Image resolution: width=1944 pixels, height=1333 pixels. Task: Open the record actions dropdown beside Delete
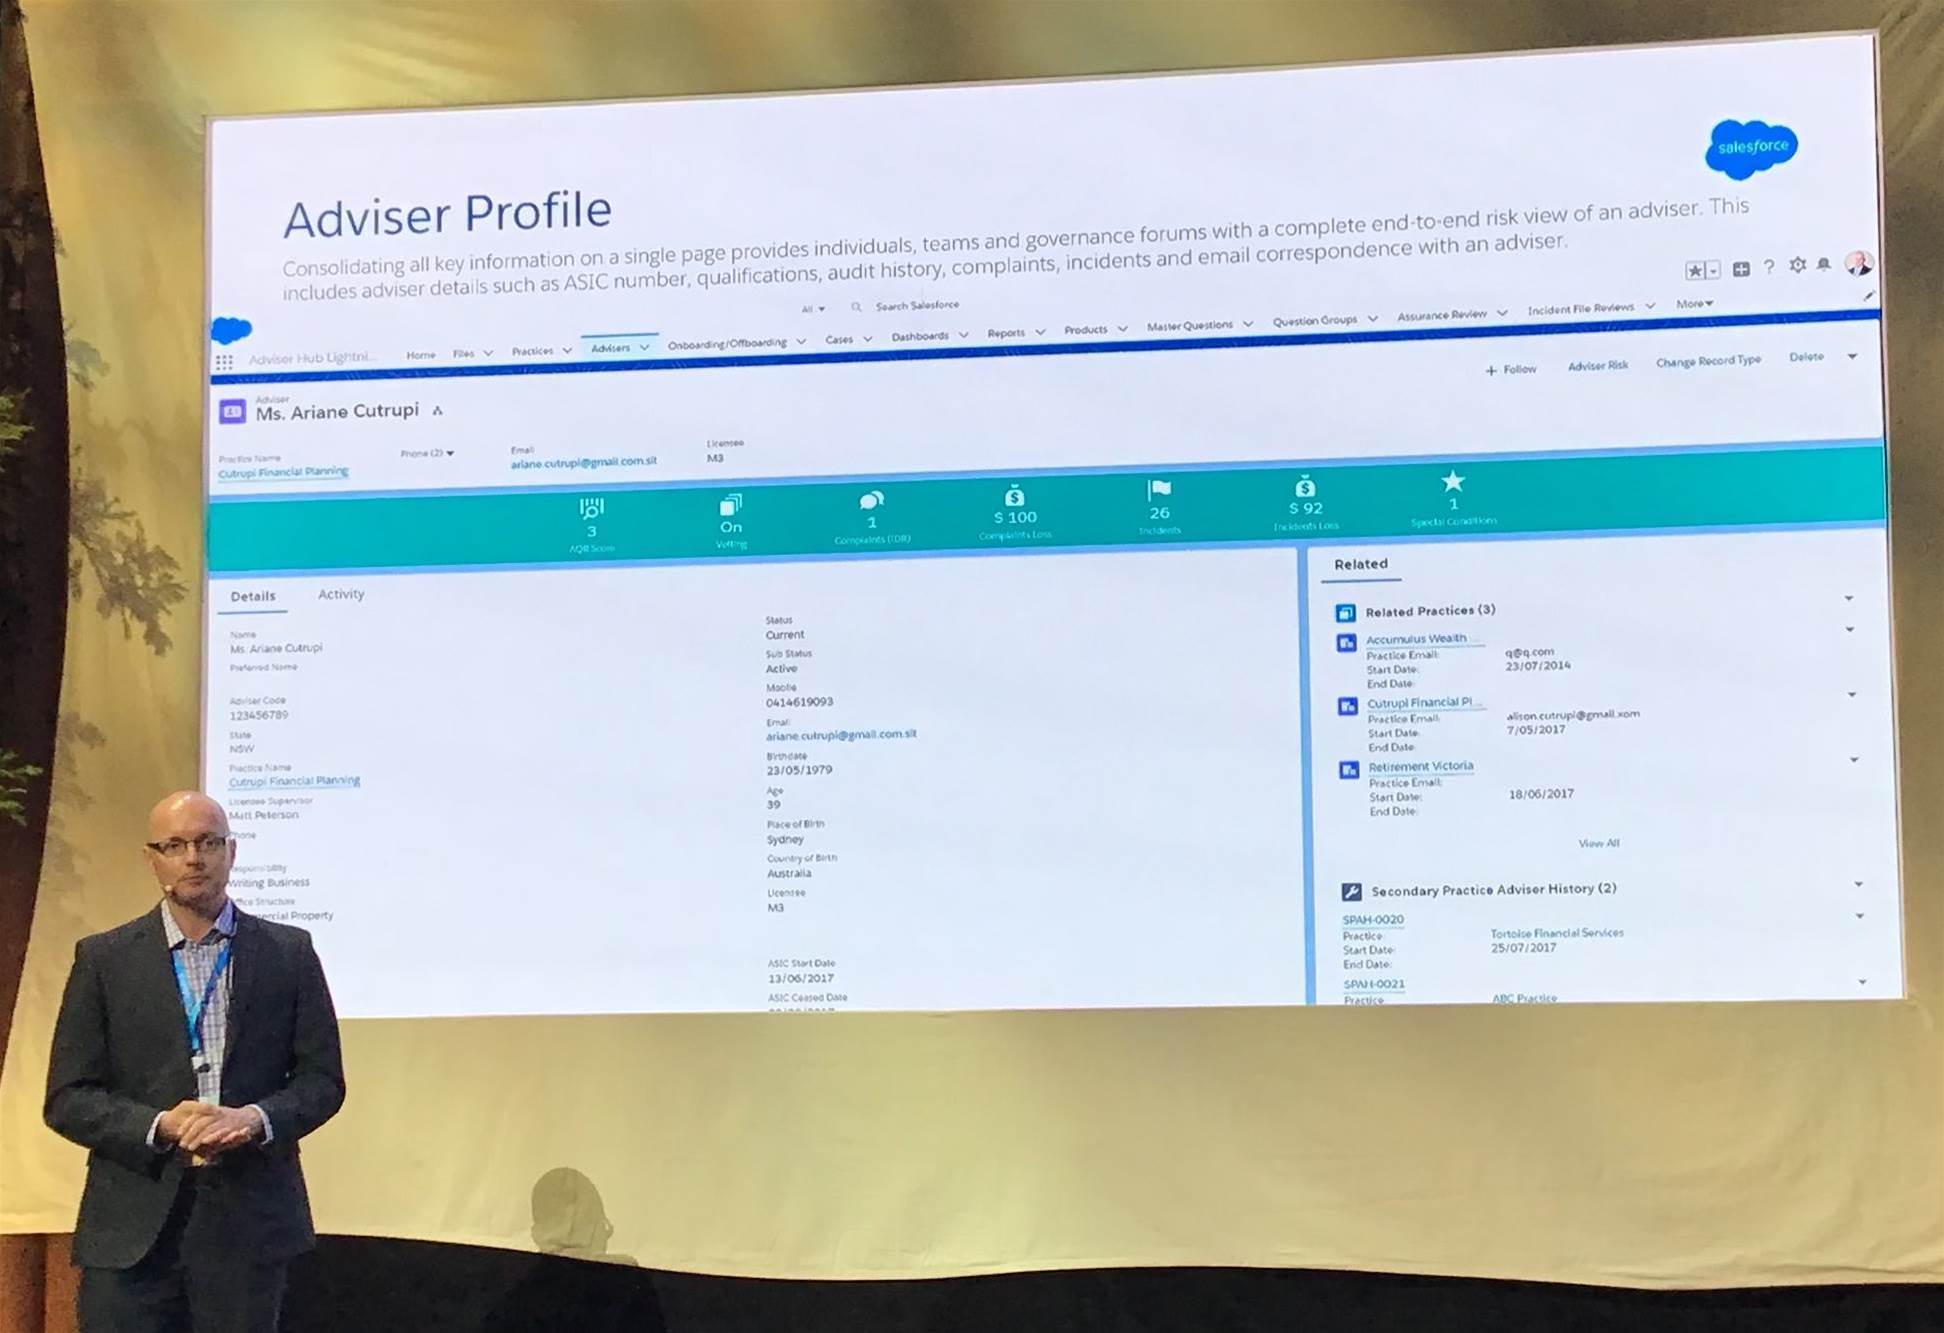[x=1852, y=356]
